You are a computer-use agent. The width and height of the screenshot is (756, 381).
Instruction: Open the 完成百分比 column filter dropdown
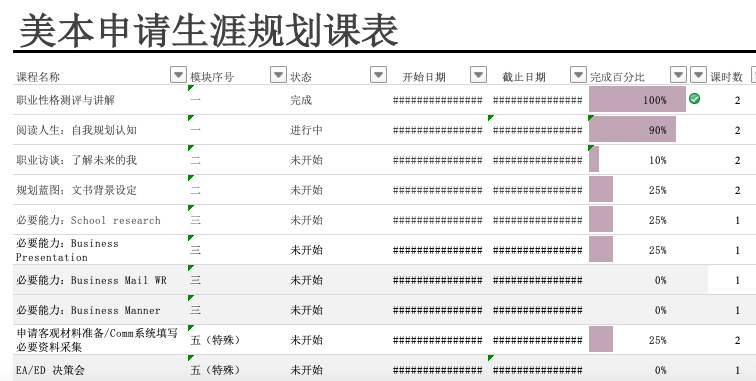coord(678,75)
